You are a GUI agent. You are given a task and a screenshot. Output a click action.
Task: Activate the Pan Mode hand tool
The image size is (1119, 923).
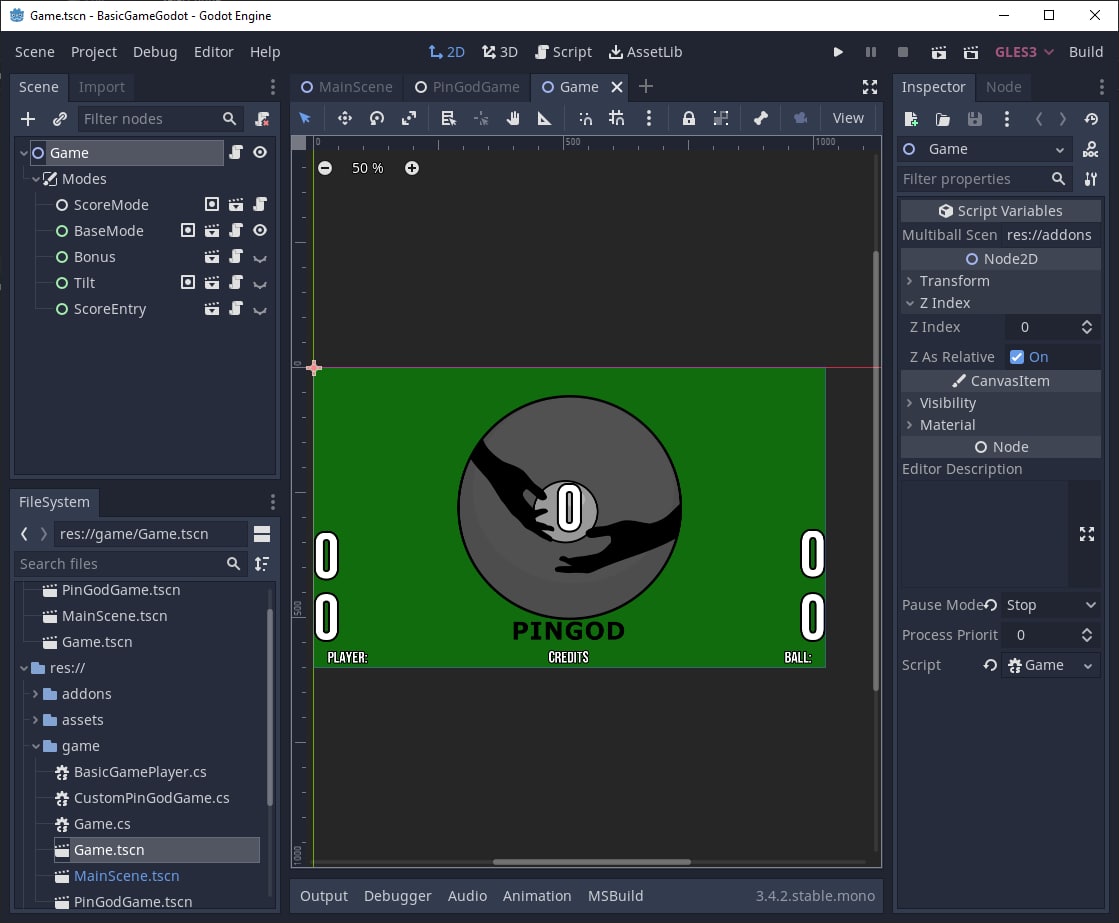pyautogui.click(x=513, y=118)
